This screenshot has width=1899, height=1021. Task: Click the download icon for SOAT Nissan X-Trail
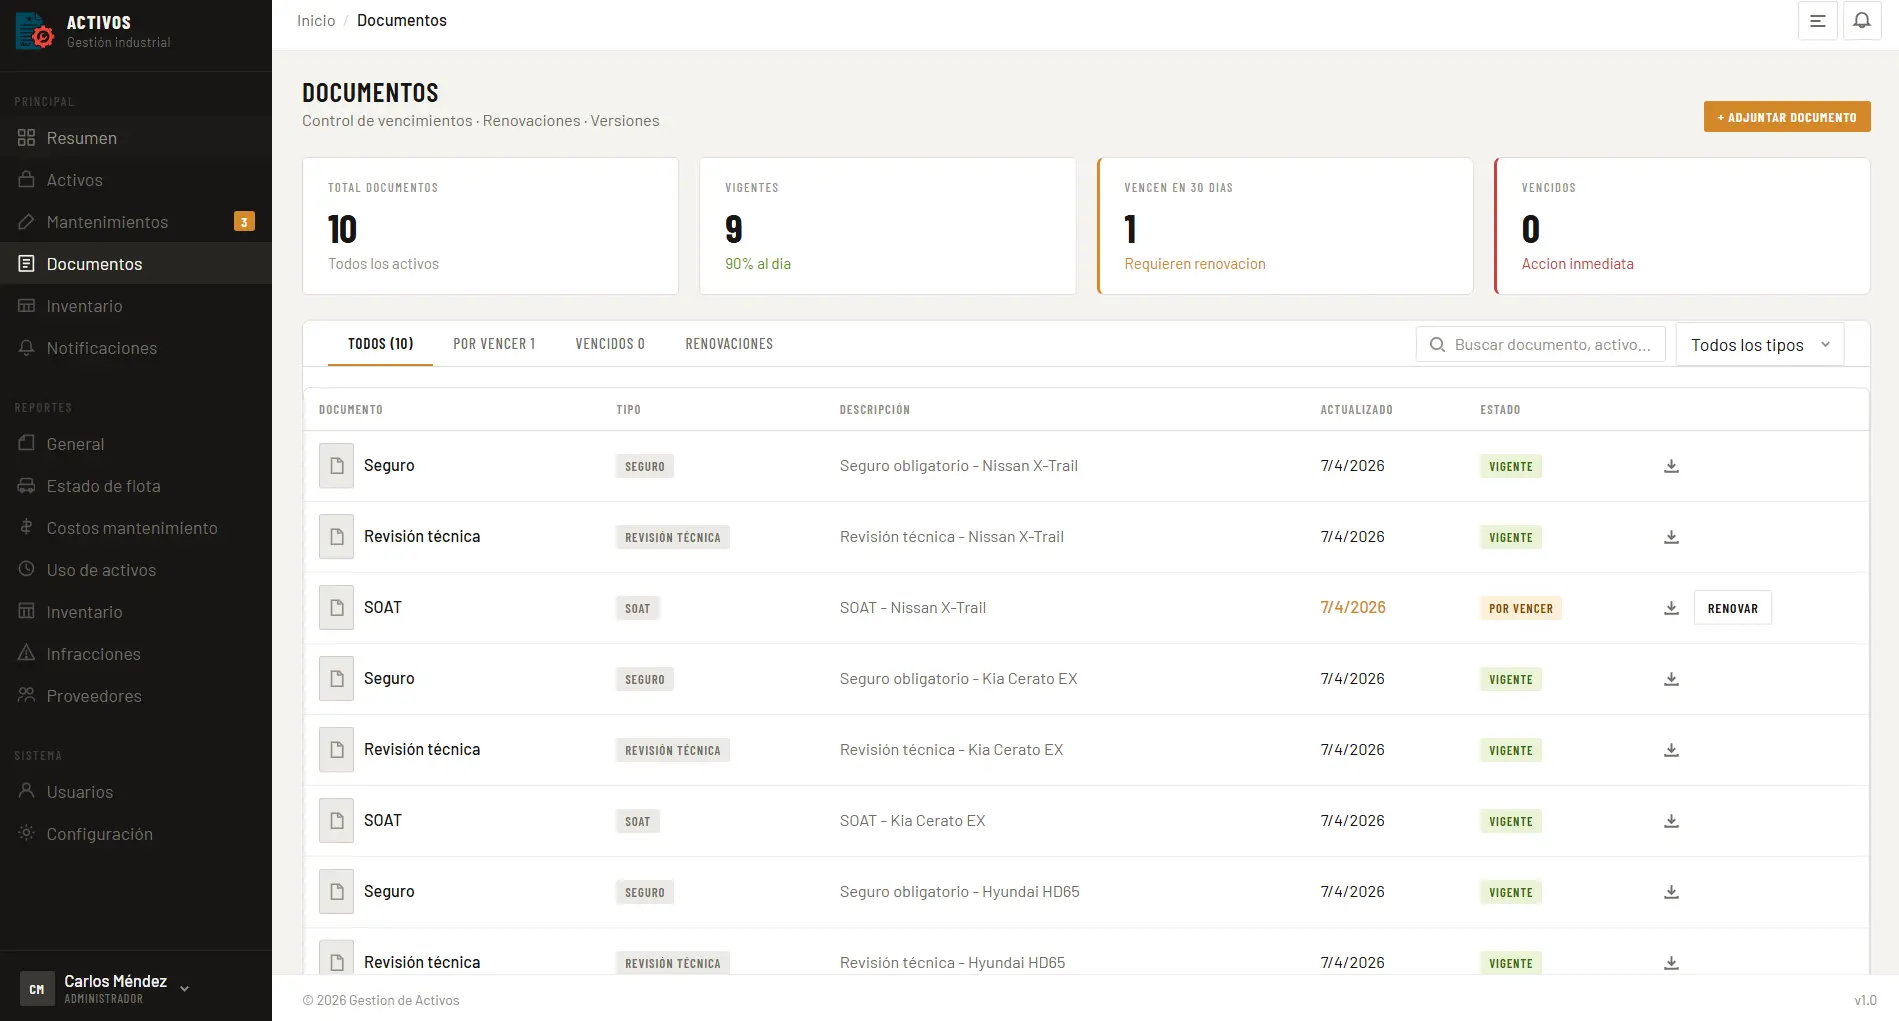(x=1670, y=607)
